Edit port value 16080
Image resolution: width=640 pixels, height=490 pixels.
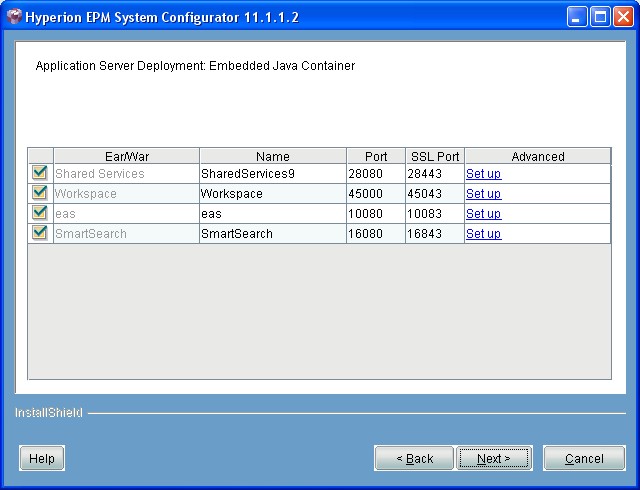376,234
